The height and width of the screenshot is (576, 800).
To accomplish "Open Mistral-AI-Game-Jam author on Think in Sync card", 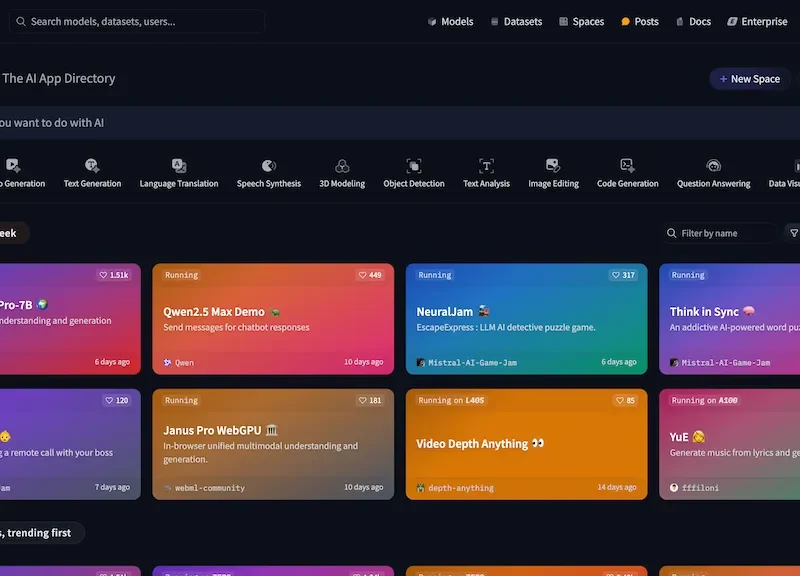I will [726, 363].
